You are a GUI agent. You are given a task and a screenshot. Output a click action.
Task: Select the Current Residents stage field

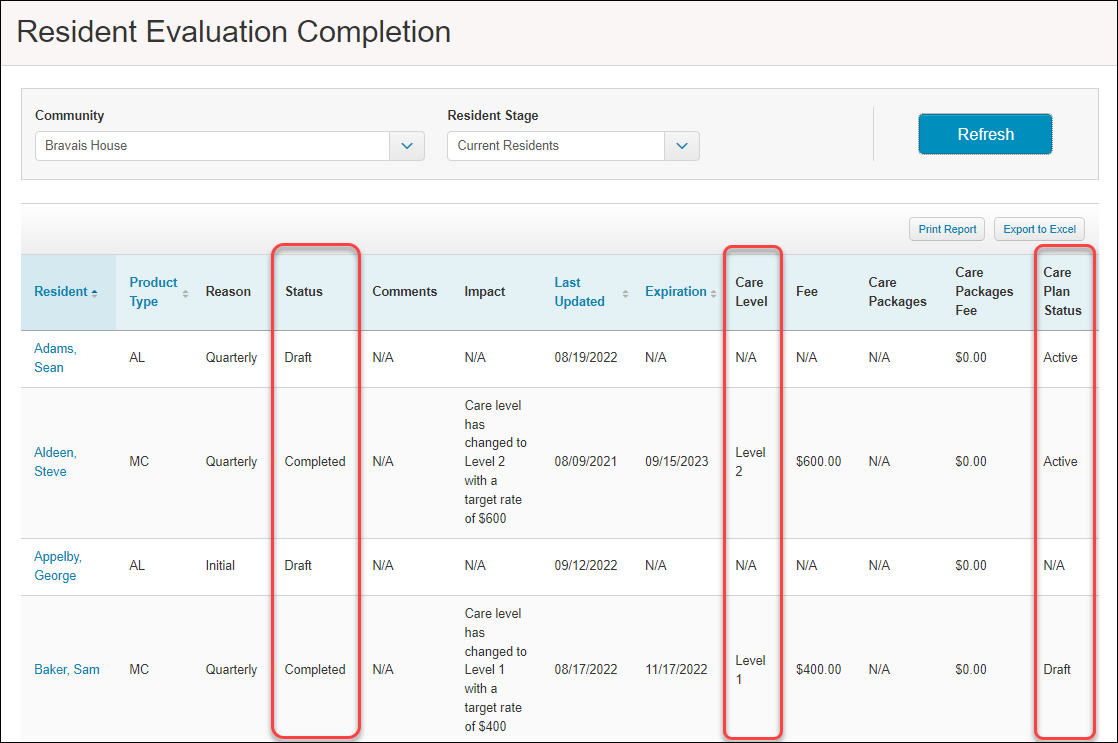tap(556, 145)
